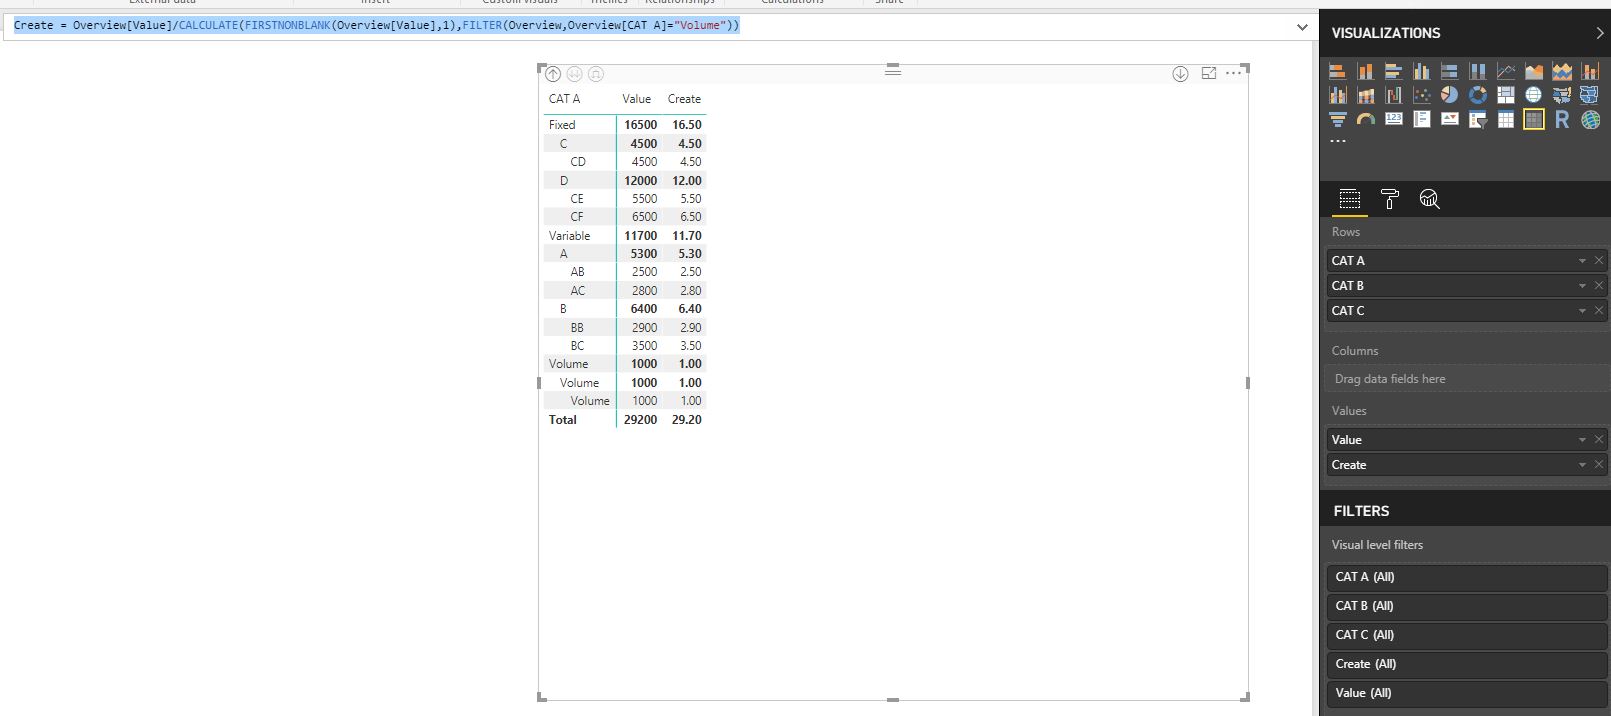The height and width of the screenshot is (716, 1611).
Task: Expand the Value (All) filter
Action: click(1466, 693)
